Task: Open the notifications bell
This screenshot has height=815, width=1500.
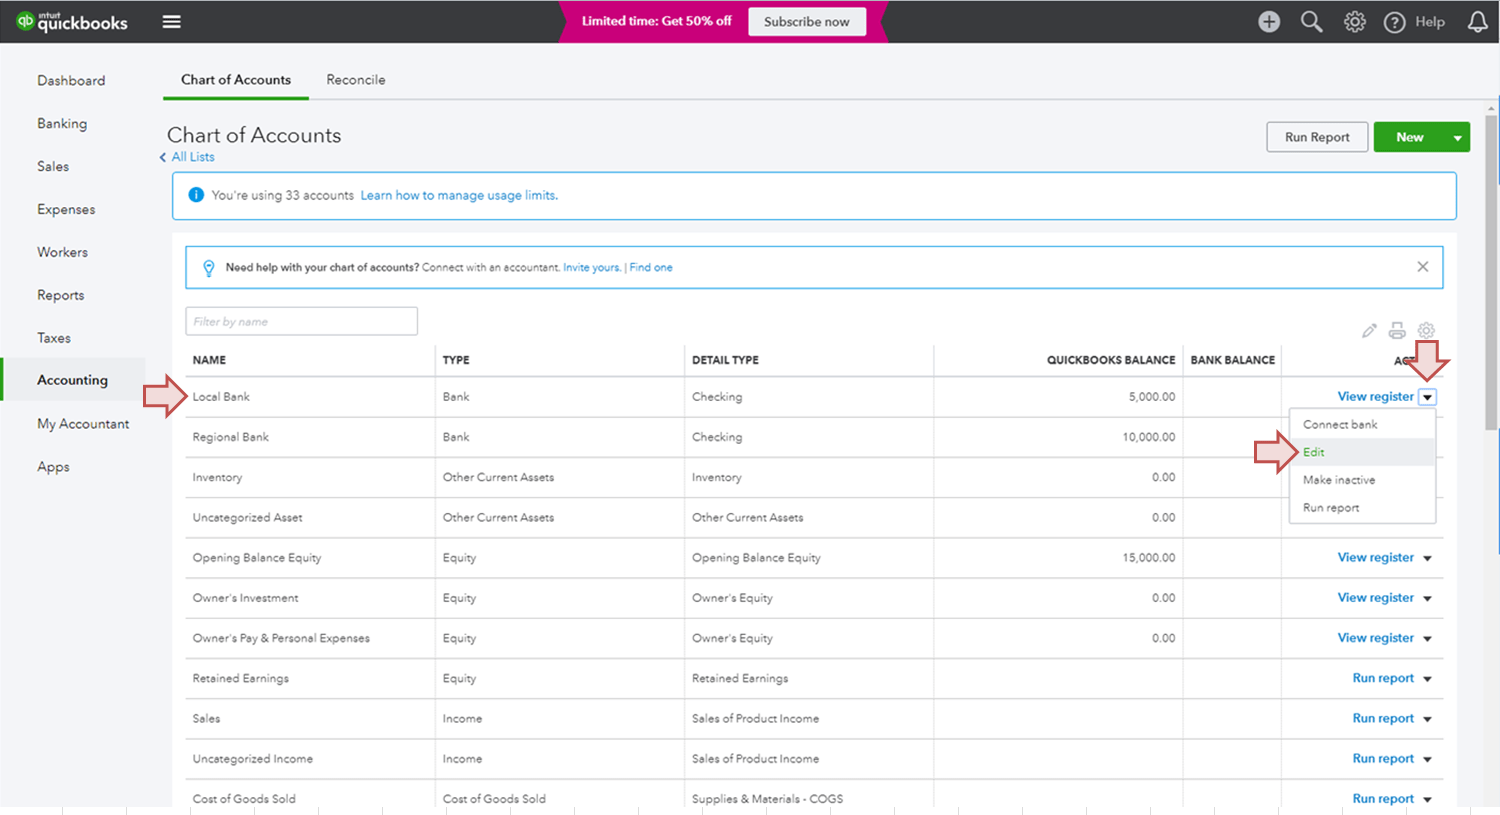Action: point(1477,21)
